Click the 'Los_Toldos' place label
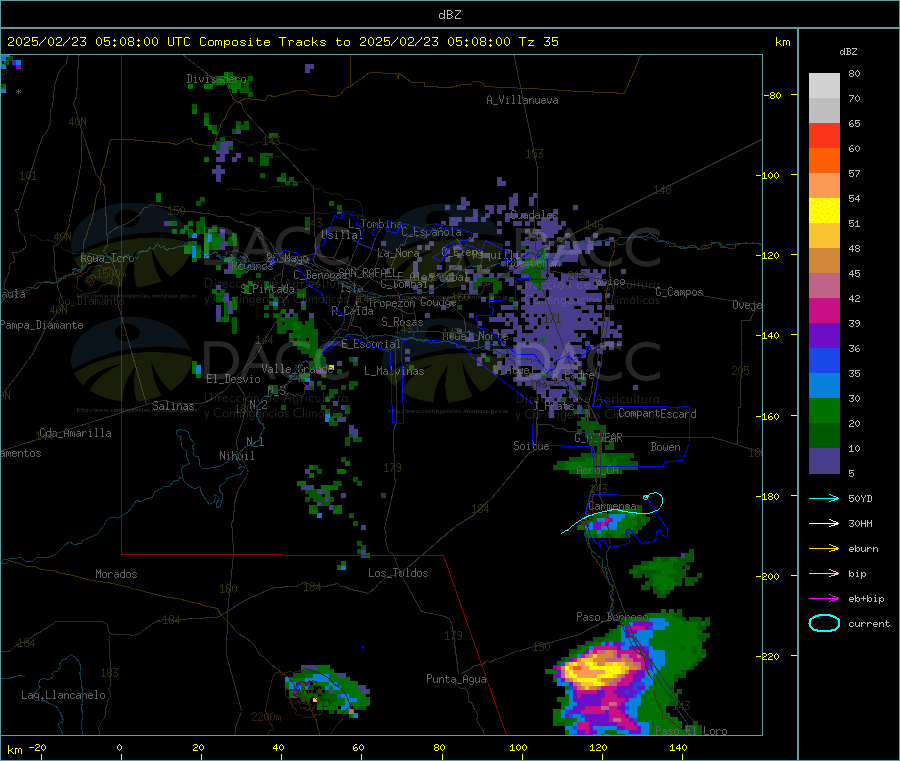Image resolution: width=900 pixels, height=761 pixels. pos(398,573)
